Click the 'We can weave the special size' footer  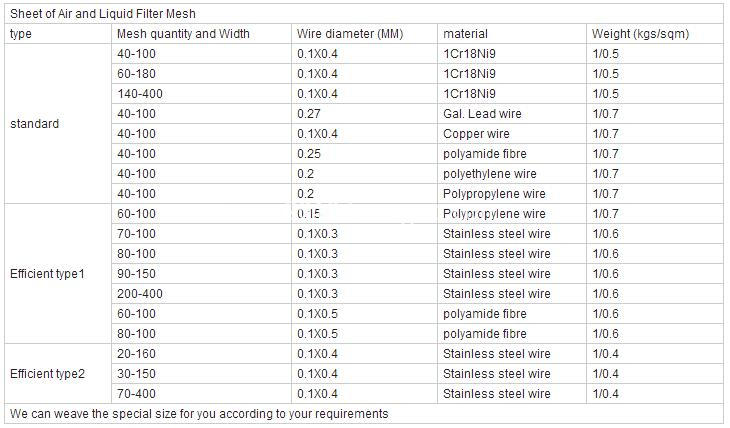[198, 414]
